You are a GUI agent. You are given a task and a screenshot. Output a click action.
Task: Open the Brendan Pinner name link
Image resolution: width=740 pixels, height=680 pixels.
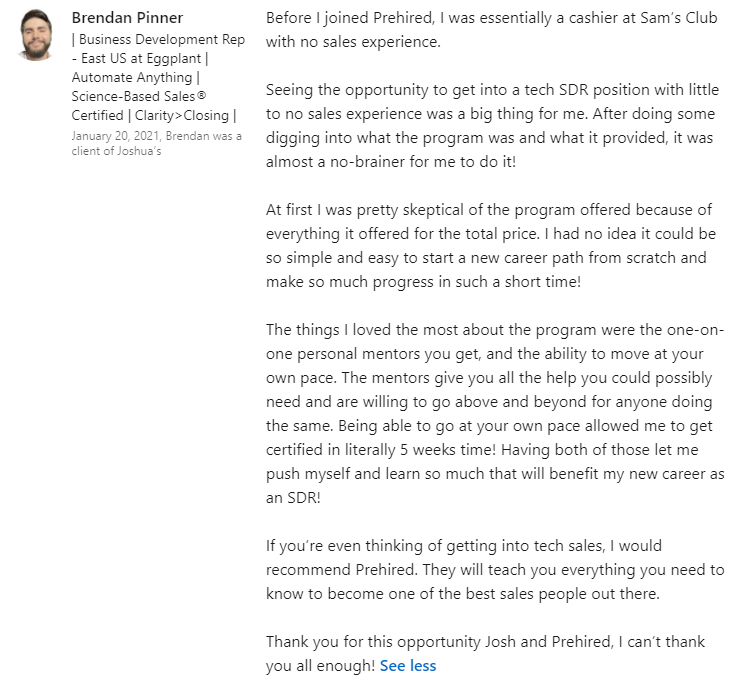(x=127, y=18)
